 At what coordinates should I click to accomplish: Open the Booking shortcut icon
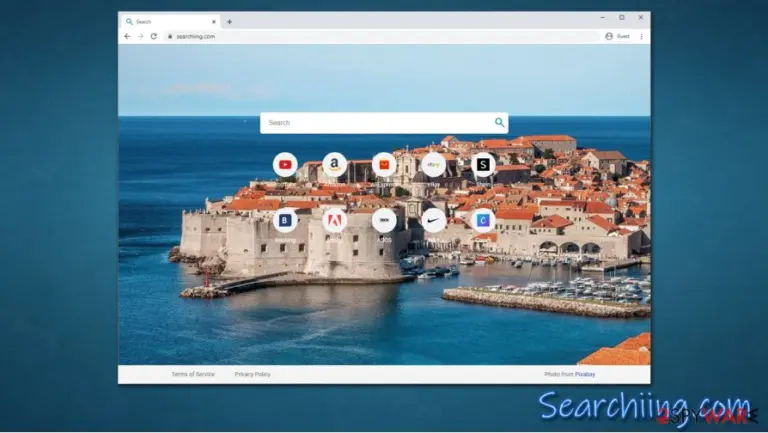click(x=285, y=220)
